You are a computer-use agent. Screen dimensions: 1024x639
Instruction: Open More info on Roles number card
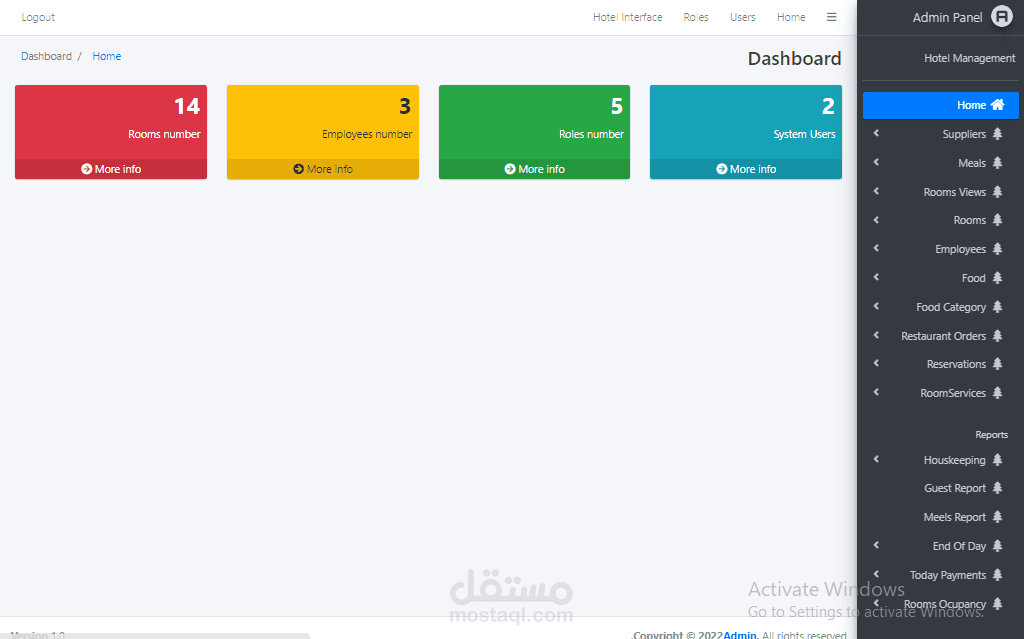coord(534,169)
